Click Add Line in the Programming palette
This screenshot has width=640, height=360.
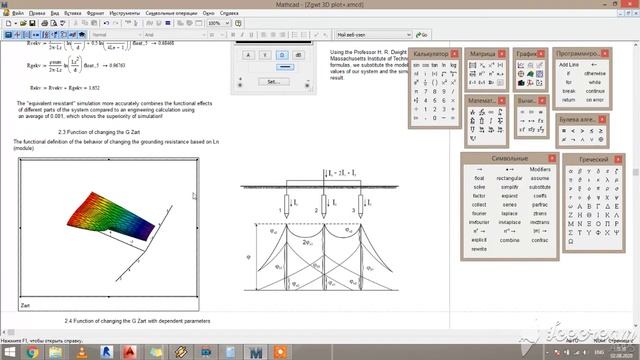569,65
